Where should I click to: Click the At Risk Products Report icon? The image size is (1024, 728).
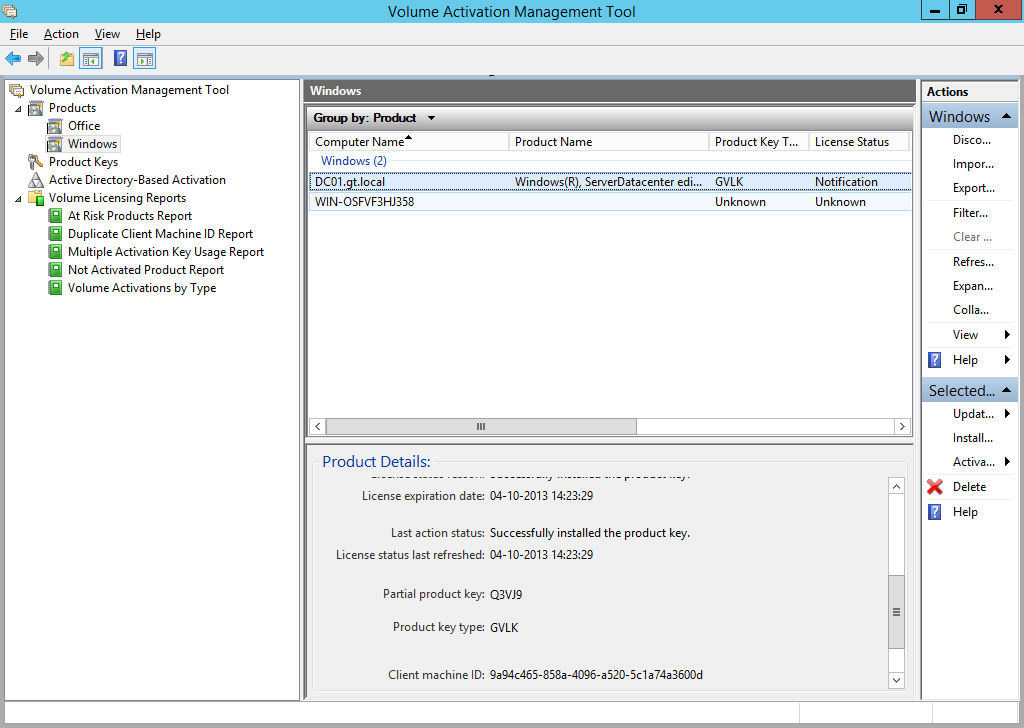56,216
